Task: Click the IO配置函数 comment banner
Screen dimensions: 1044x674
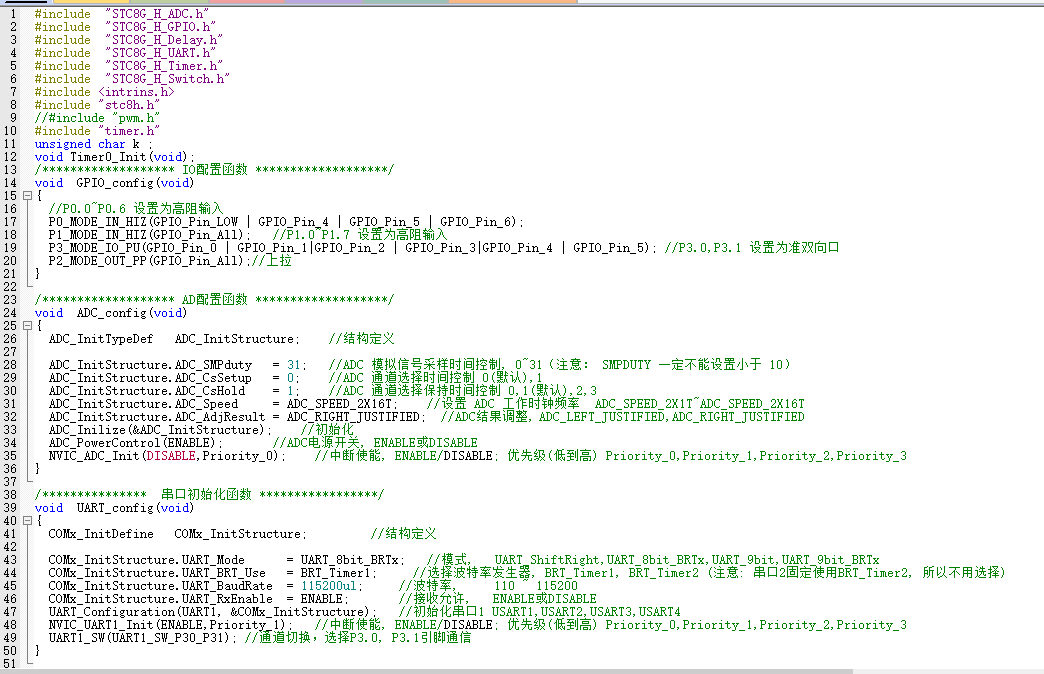Action: click(214, 170)
